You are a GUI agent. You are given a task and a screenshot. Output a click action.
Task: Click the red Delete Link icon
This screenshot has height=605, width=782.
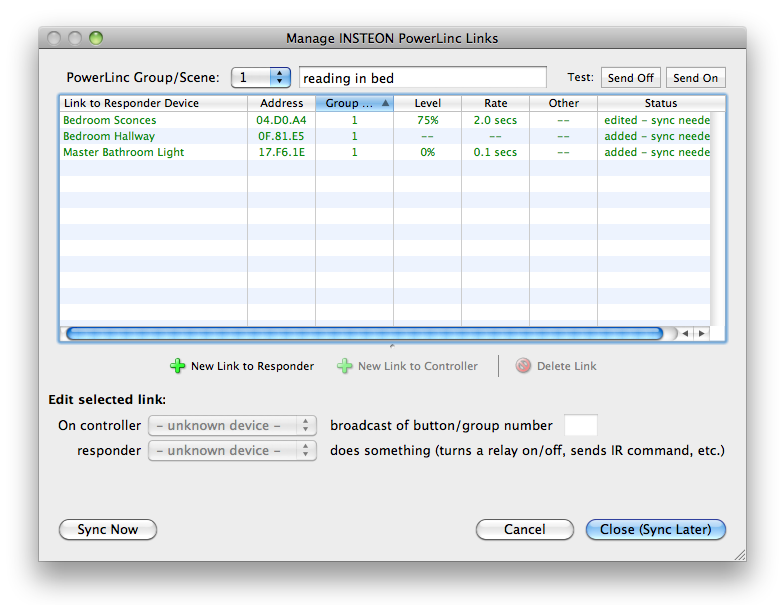523,366
